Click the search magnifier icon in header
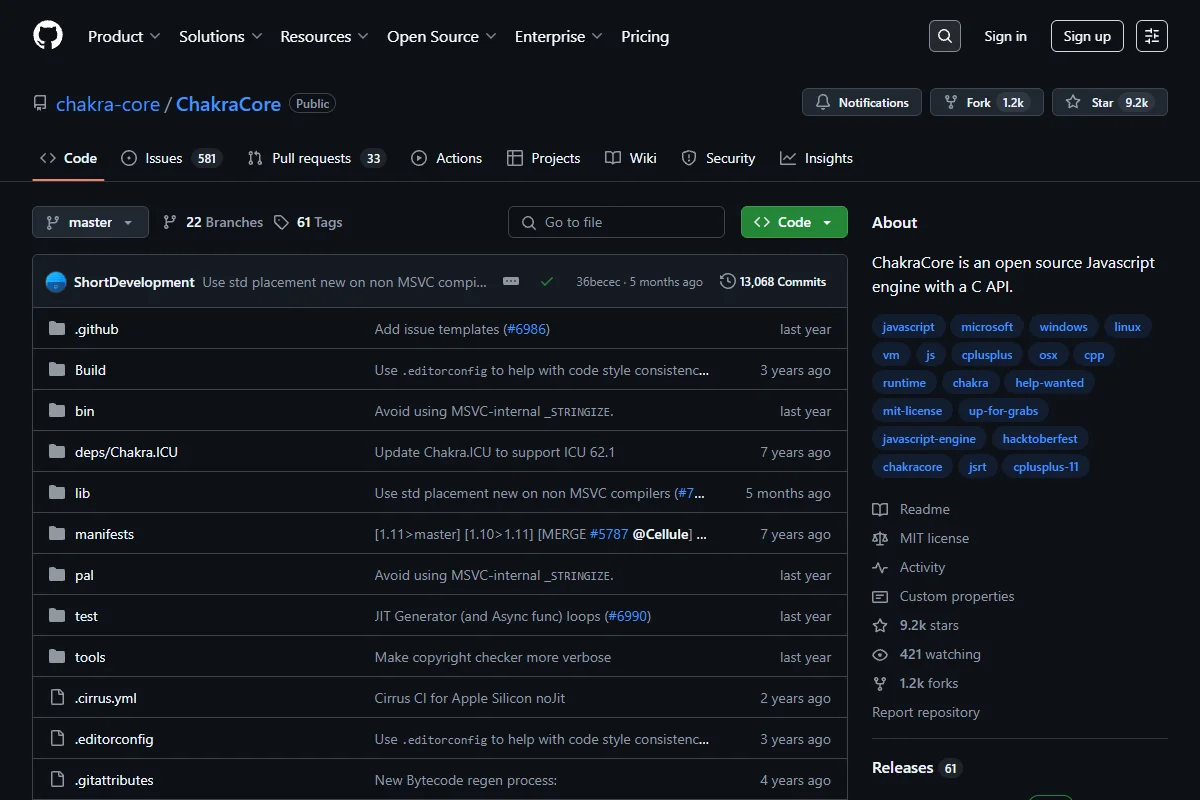 (x=944, y=36)
